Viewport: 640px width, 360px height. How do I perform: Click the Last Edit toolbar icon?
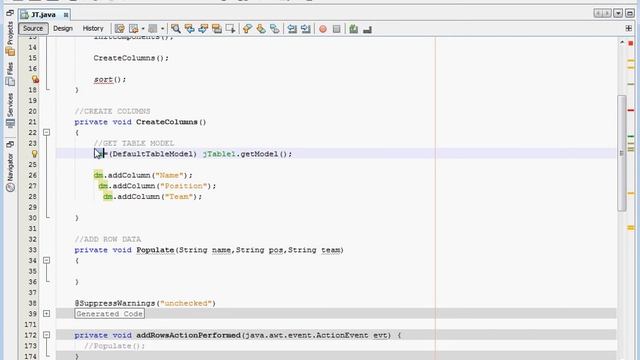pyautogui.click(x=119, y=29)
